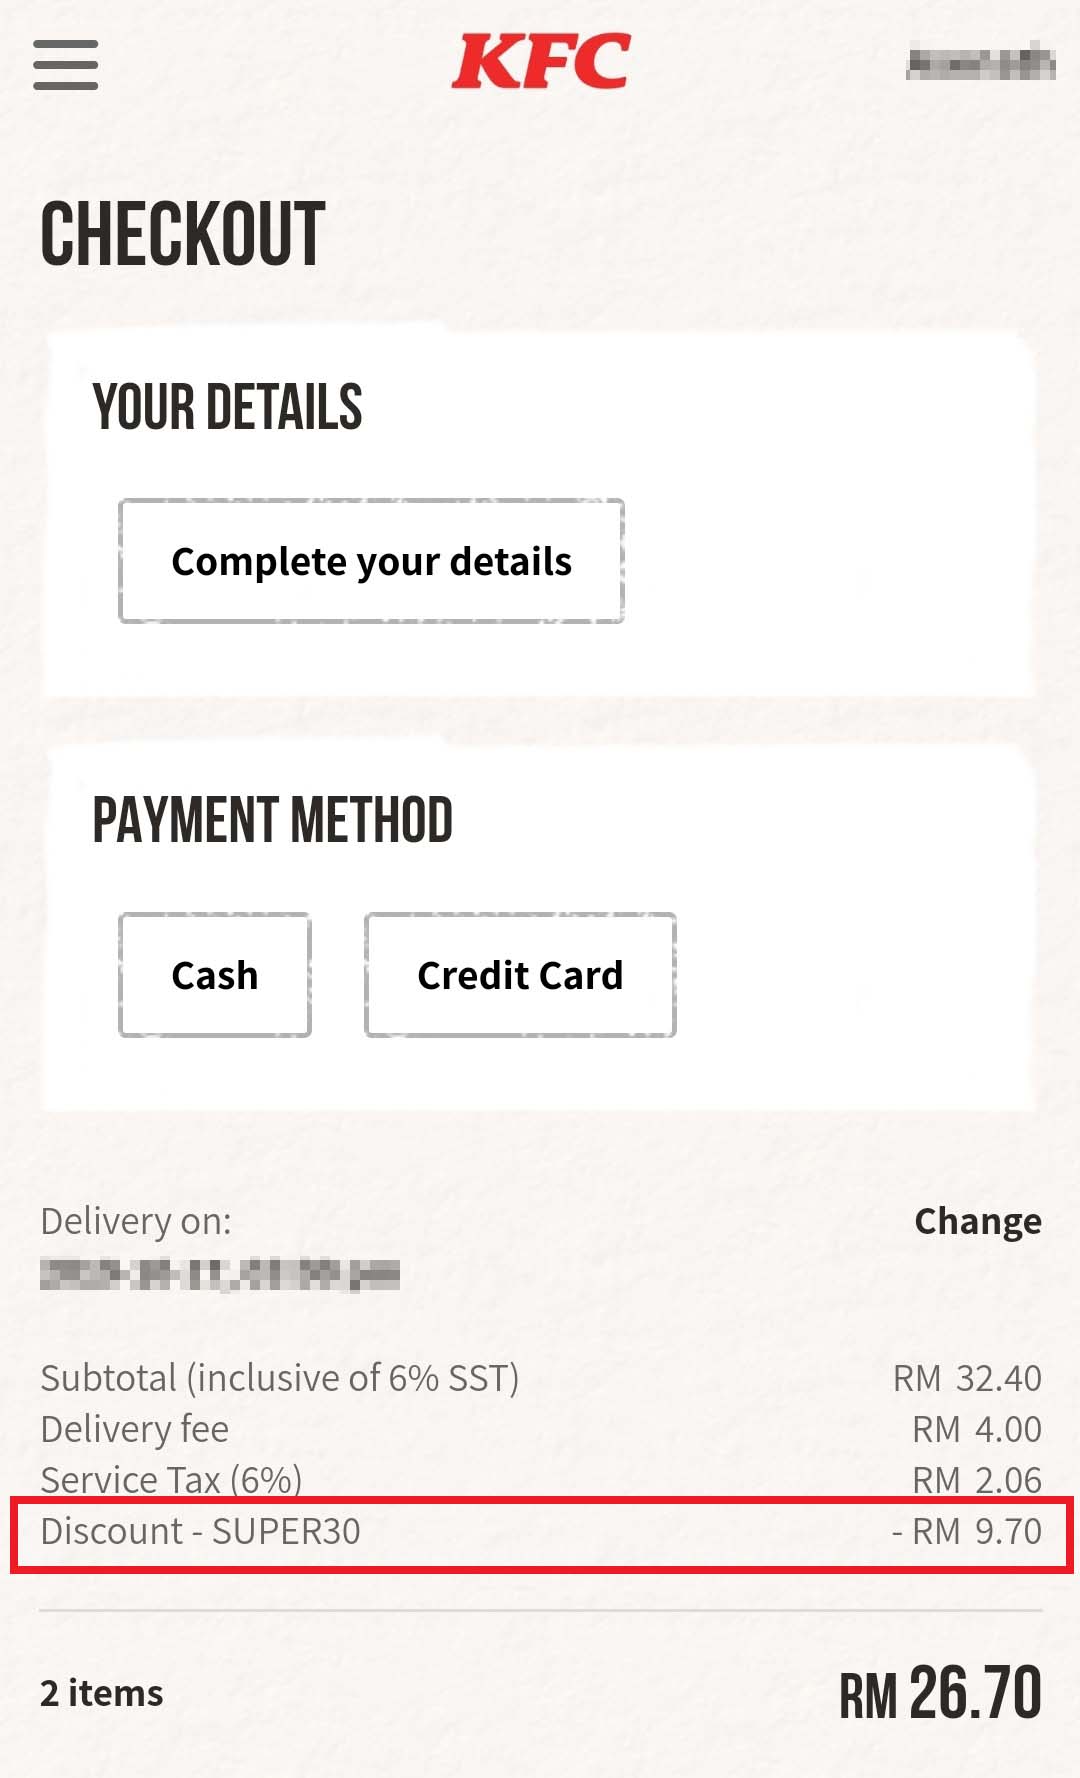Choose Credit Card payment option
The width and height of the screenshot is (1080, 1778).
520,975
